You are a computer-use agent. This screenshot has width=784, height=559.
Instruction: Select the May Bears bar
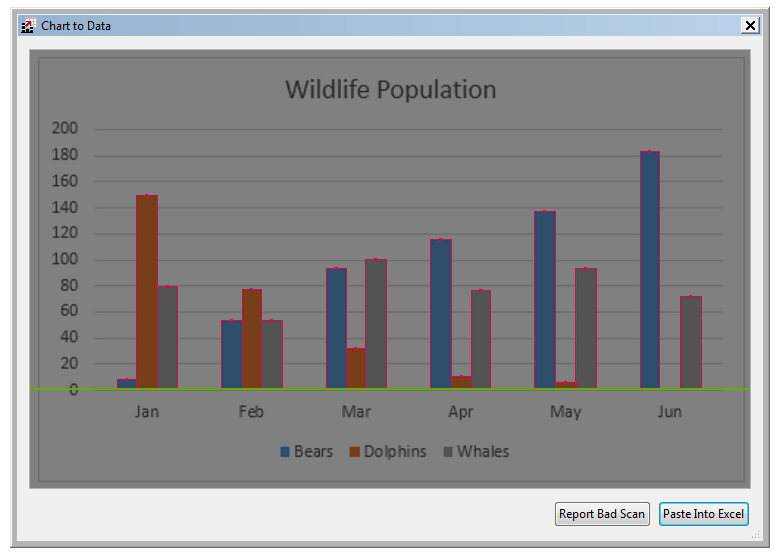click(545, 300)
